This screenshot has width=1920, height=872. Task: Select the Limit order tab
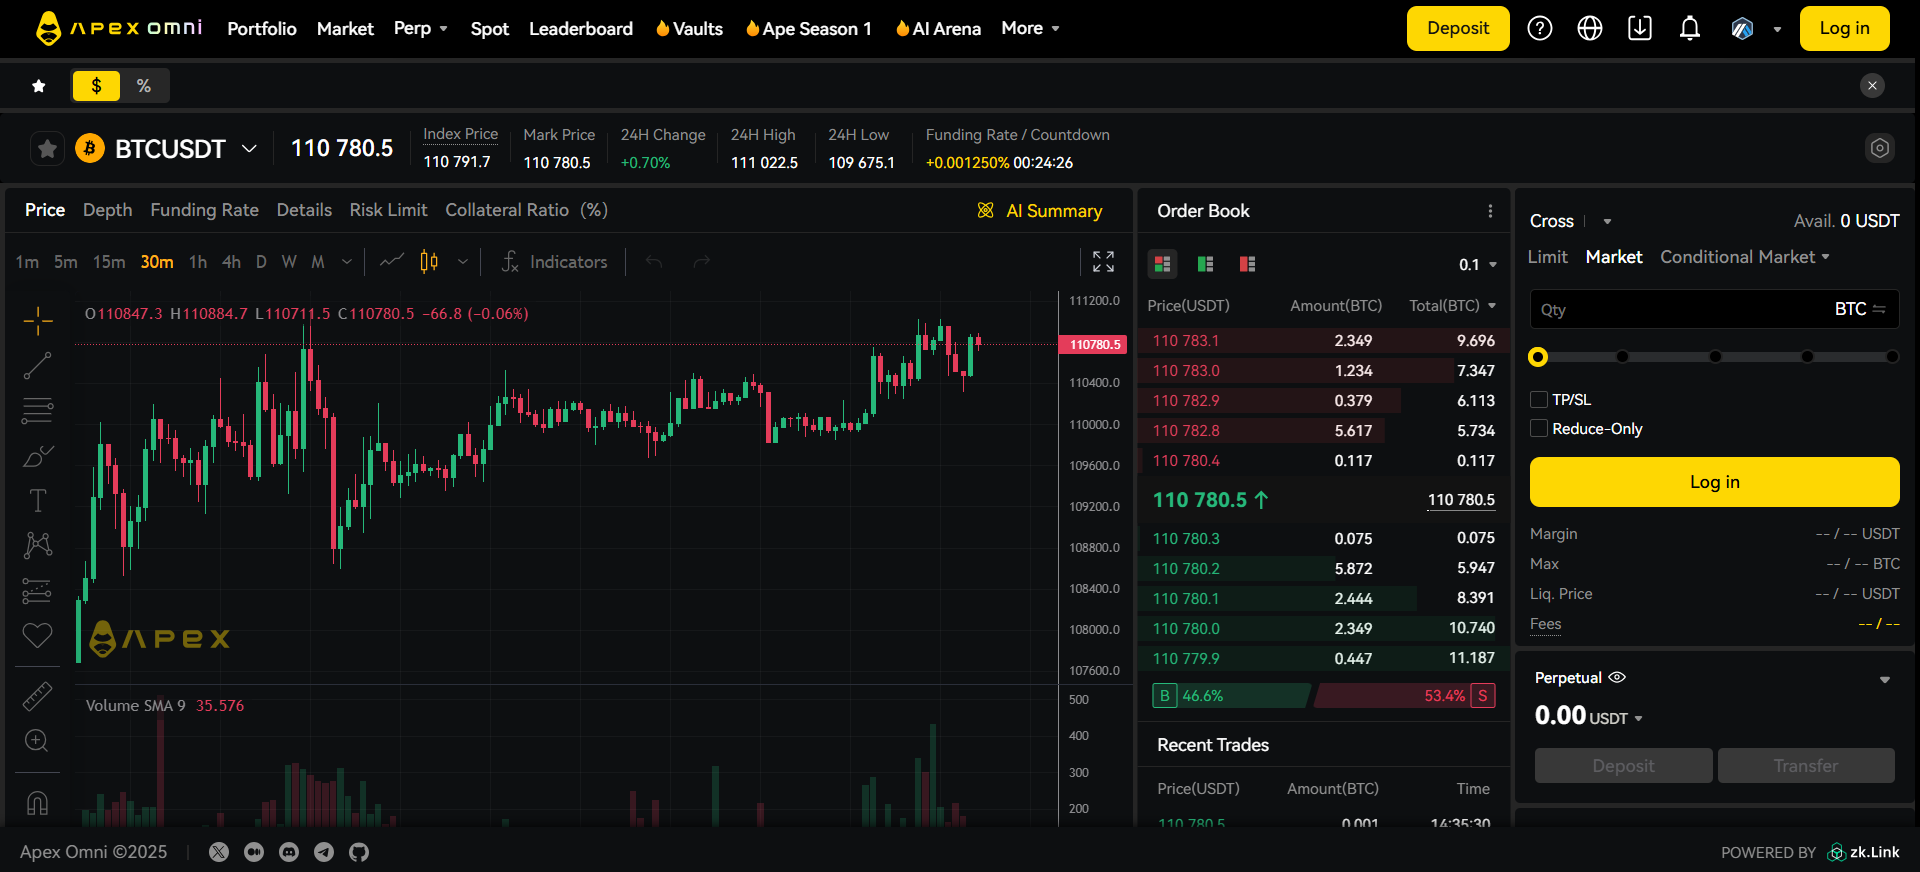(1547, 257)
